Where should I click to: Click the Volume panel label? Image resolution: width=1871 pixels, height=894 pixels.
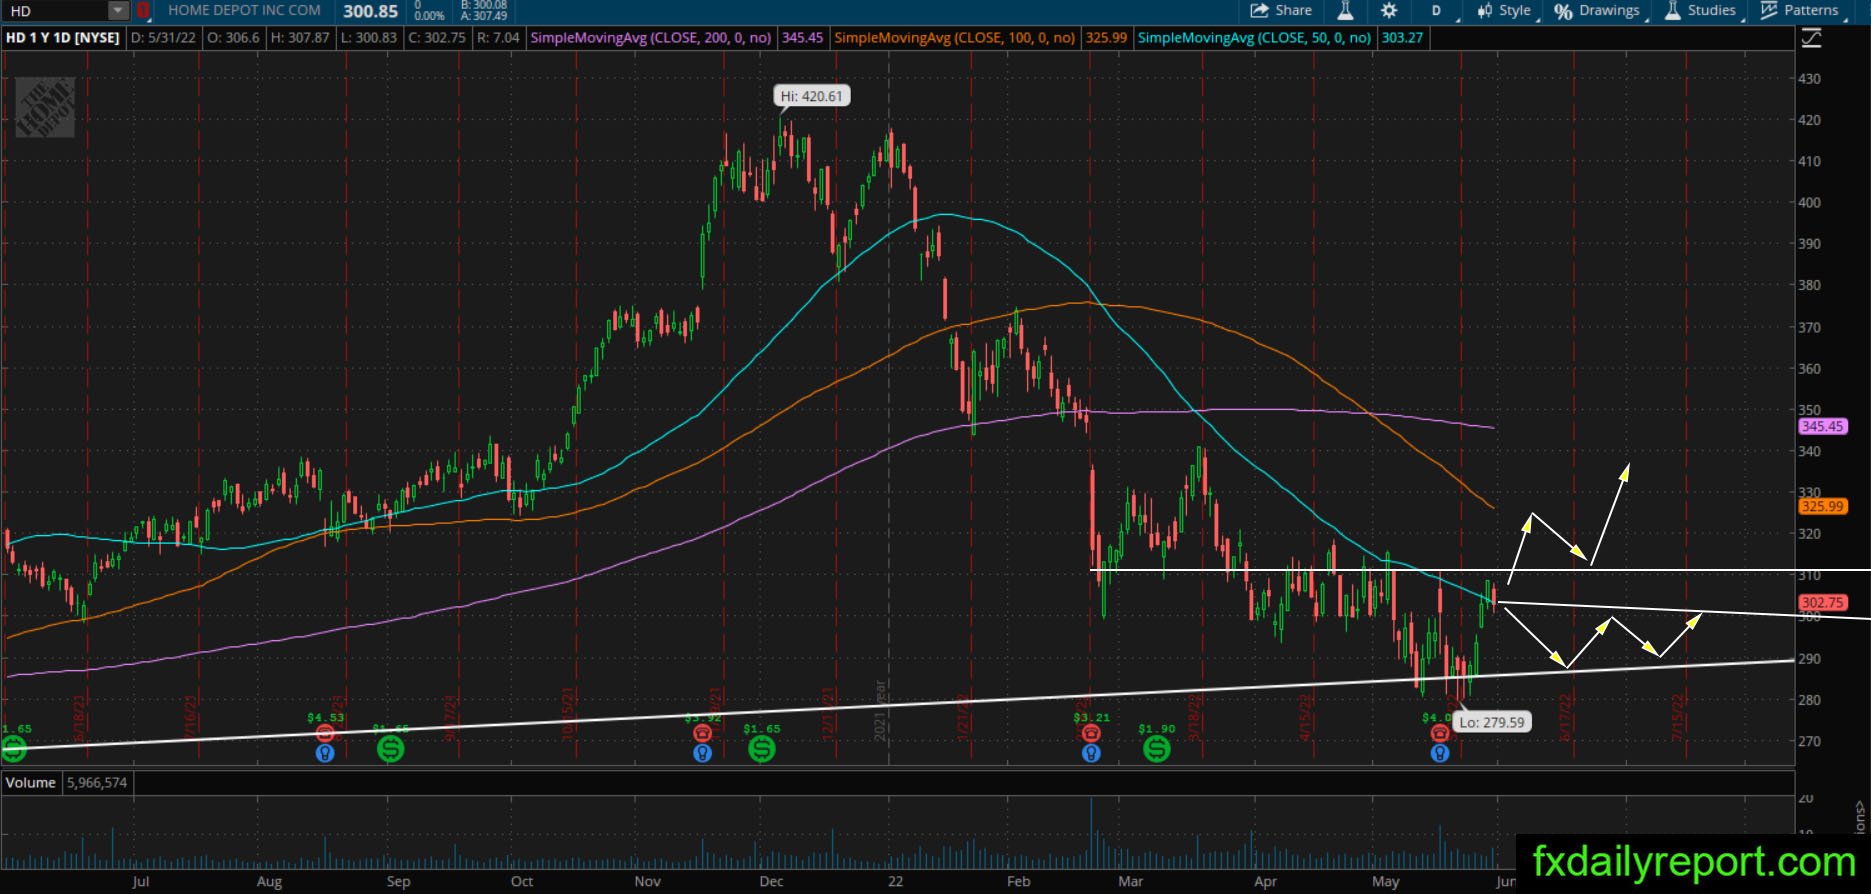(31, 783)
